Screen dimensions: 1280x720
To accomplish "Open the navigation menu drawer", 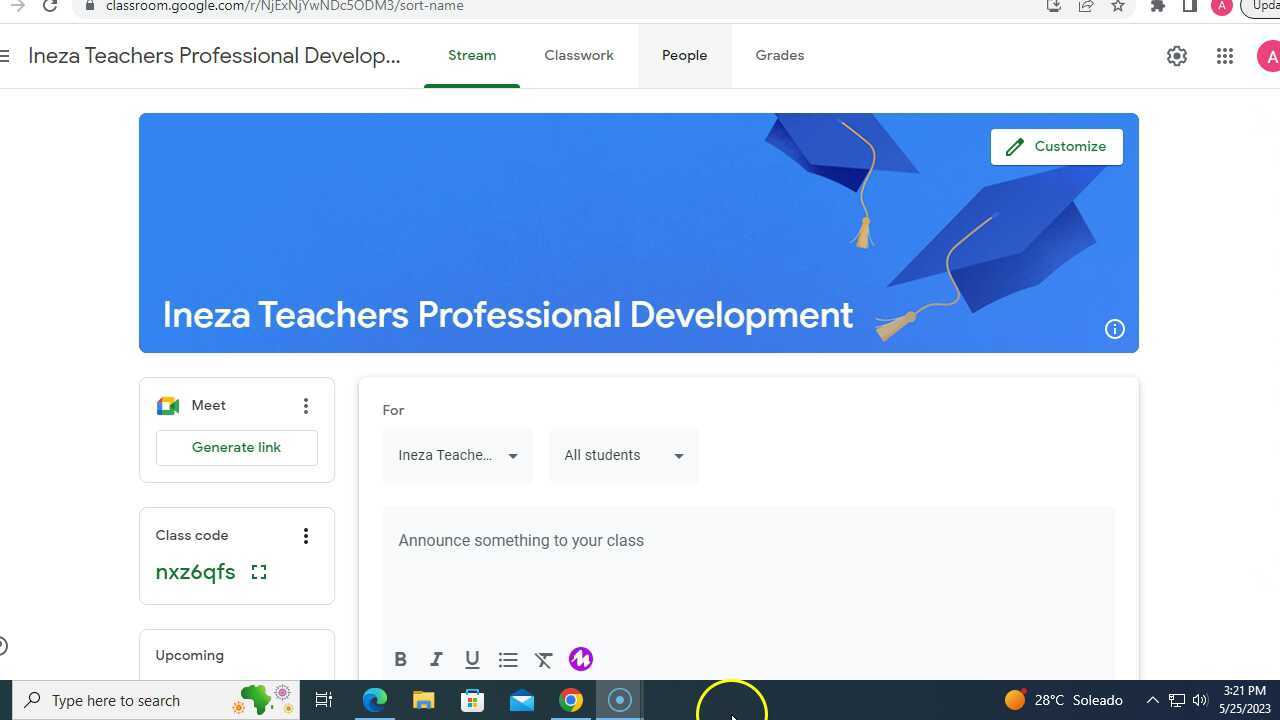I will pyautogui.click(x=8, y=56).
